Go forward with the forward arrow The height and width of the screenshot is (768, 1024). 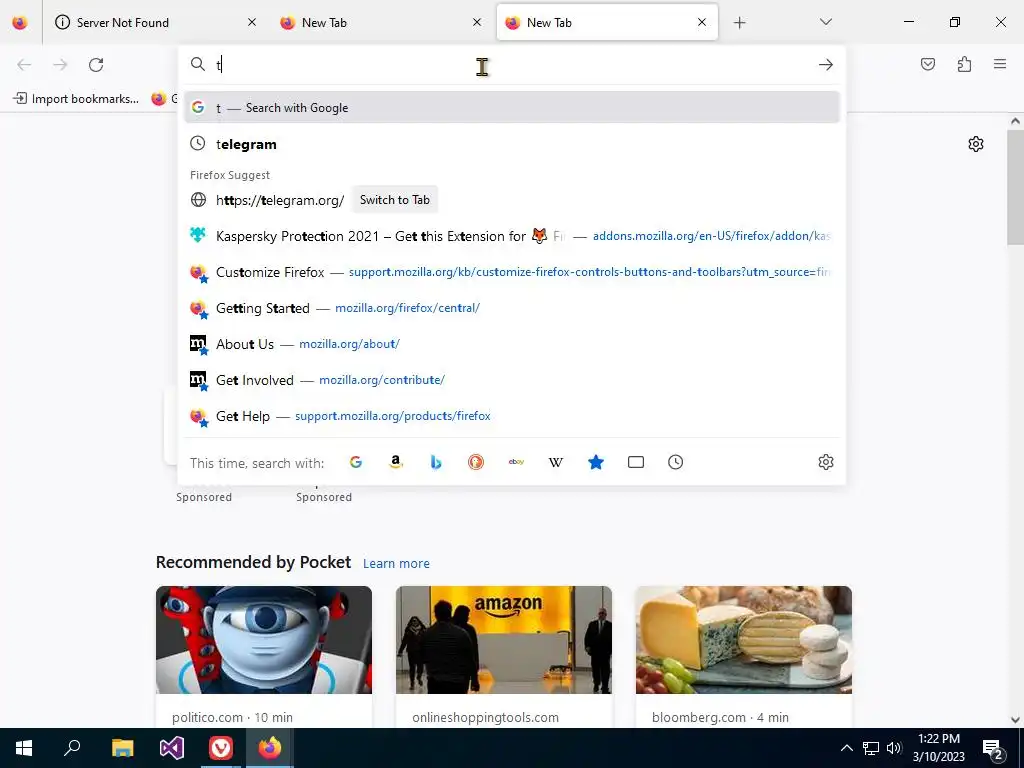coord(60,65)
